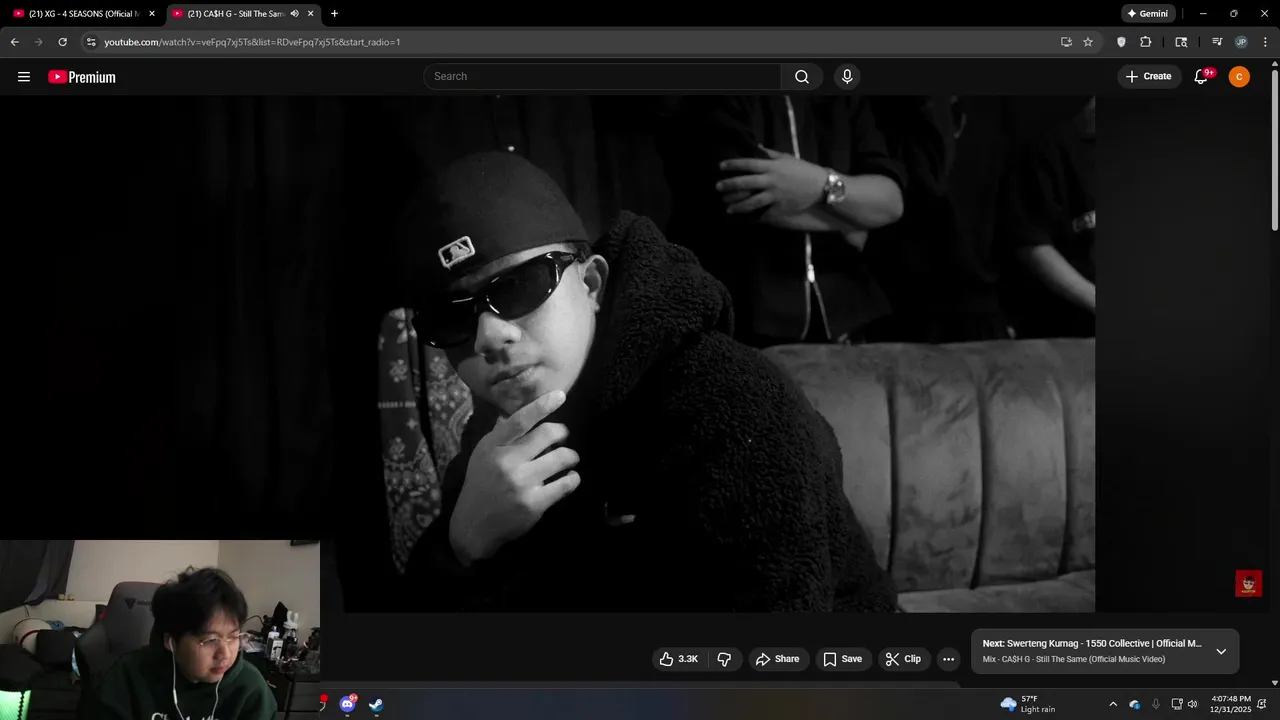
Task: Save the video to a playlist
Action: point(842,659)
